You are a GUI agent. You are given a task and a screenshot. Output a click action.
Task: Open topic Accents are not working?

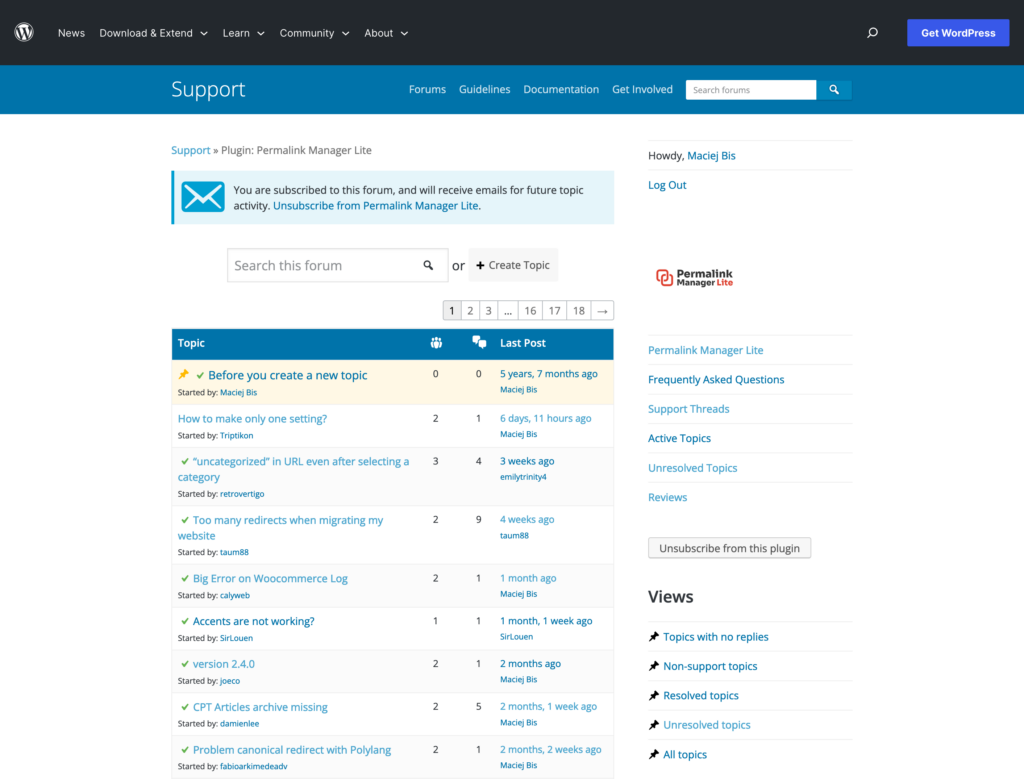[253, 621]
